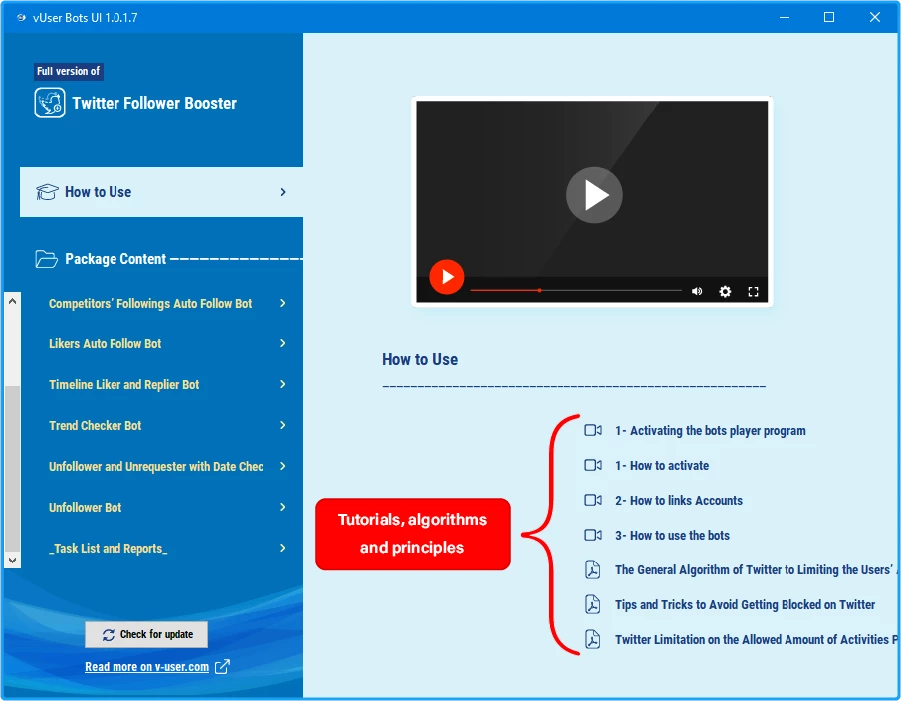Viewport: 901px width, 701px height.
Task: Click the Twitter Follower Booster title text
Action: click(x=155, y=103)
